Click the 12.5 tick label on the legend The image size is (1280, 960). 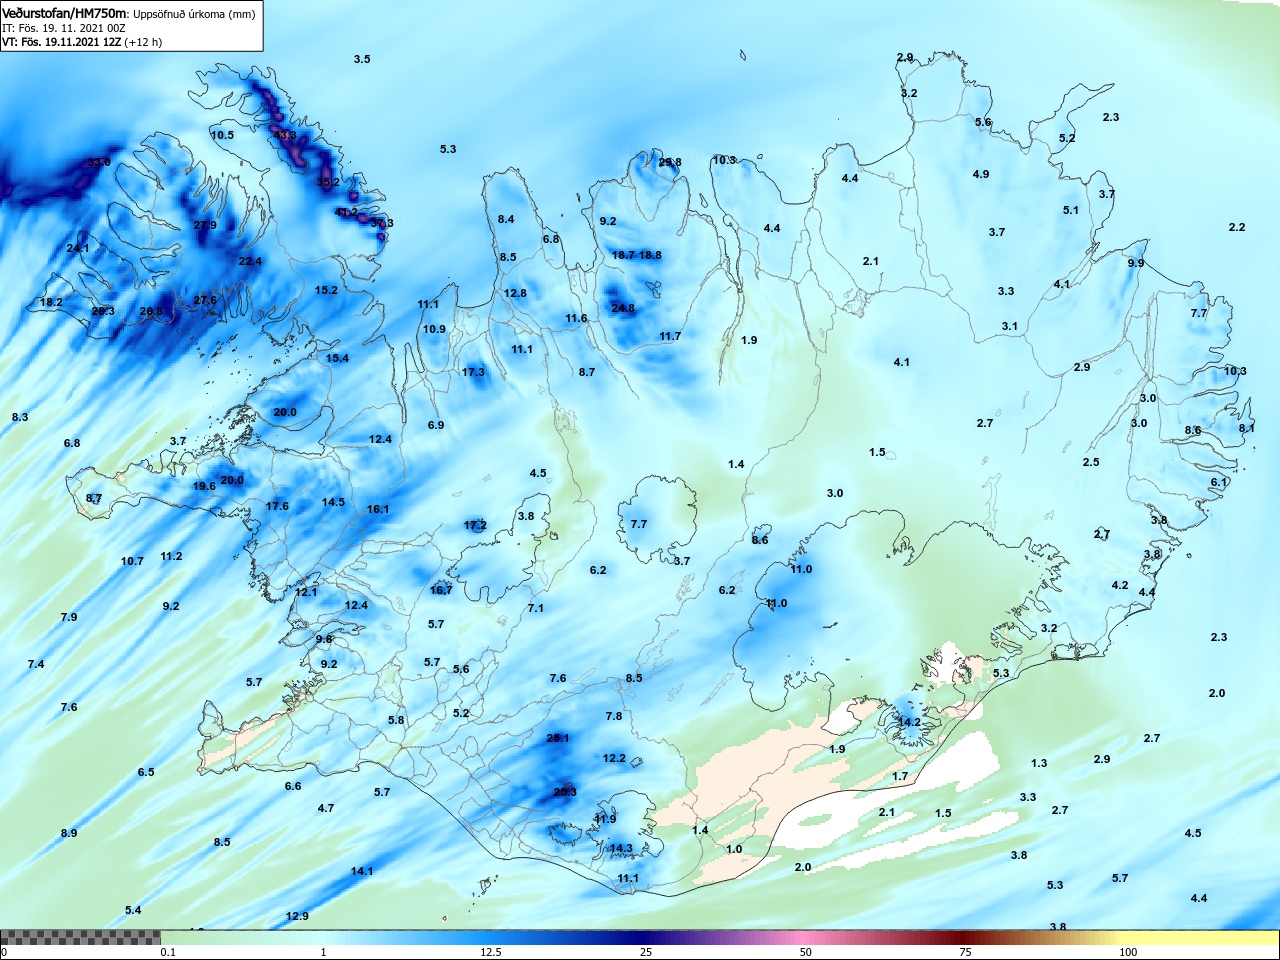click(x=491, y=952)
